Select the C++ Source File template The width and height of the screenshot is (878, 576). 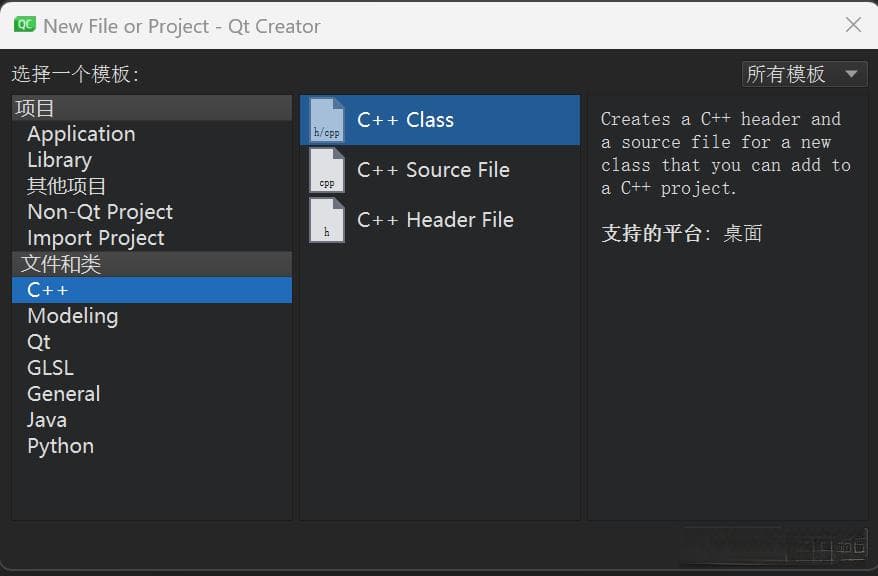point(440,170)
